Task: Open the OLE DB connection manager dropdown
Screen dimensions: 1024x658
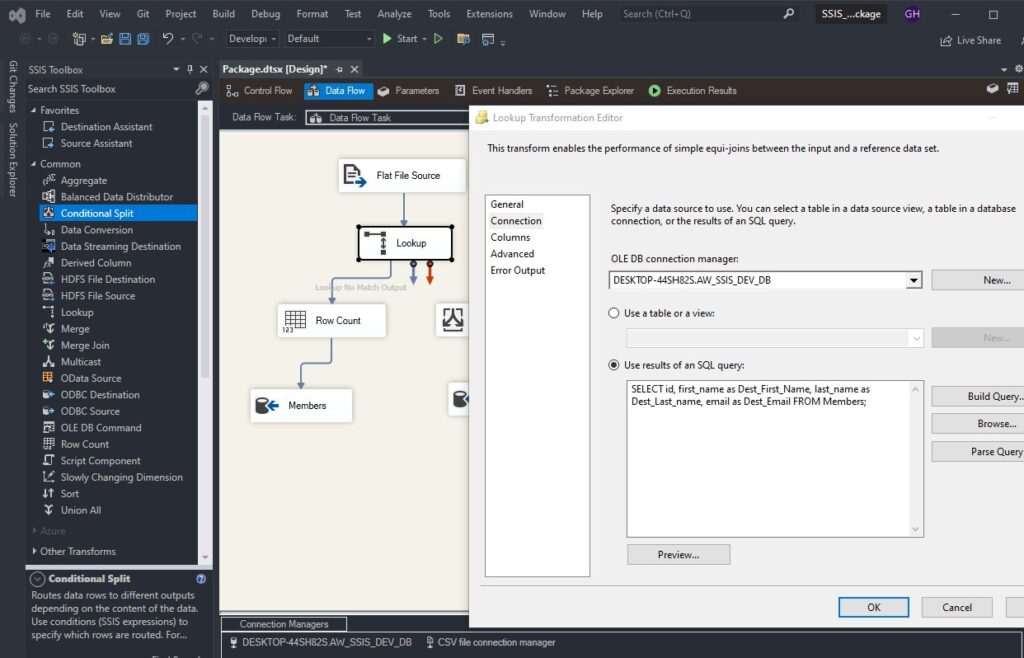Action: (x=913, y=280)
